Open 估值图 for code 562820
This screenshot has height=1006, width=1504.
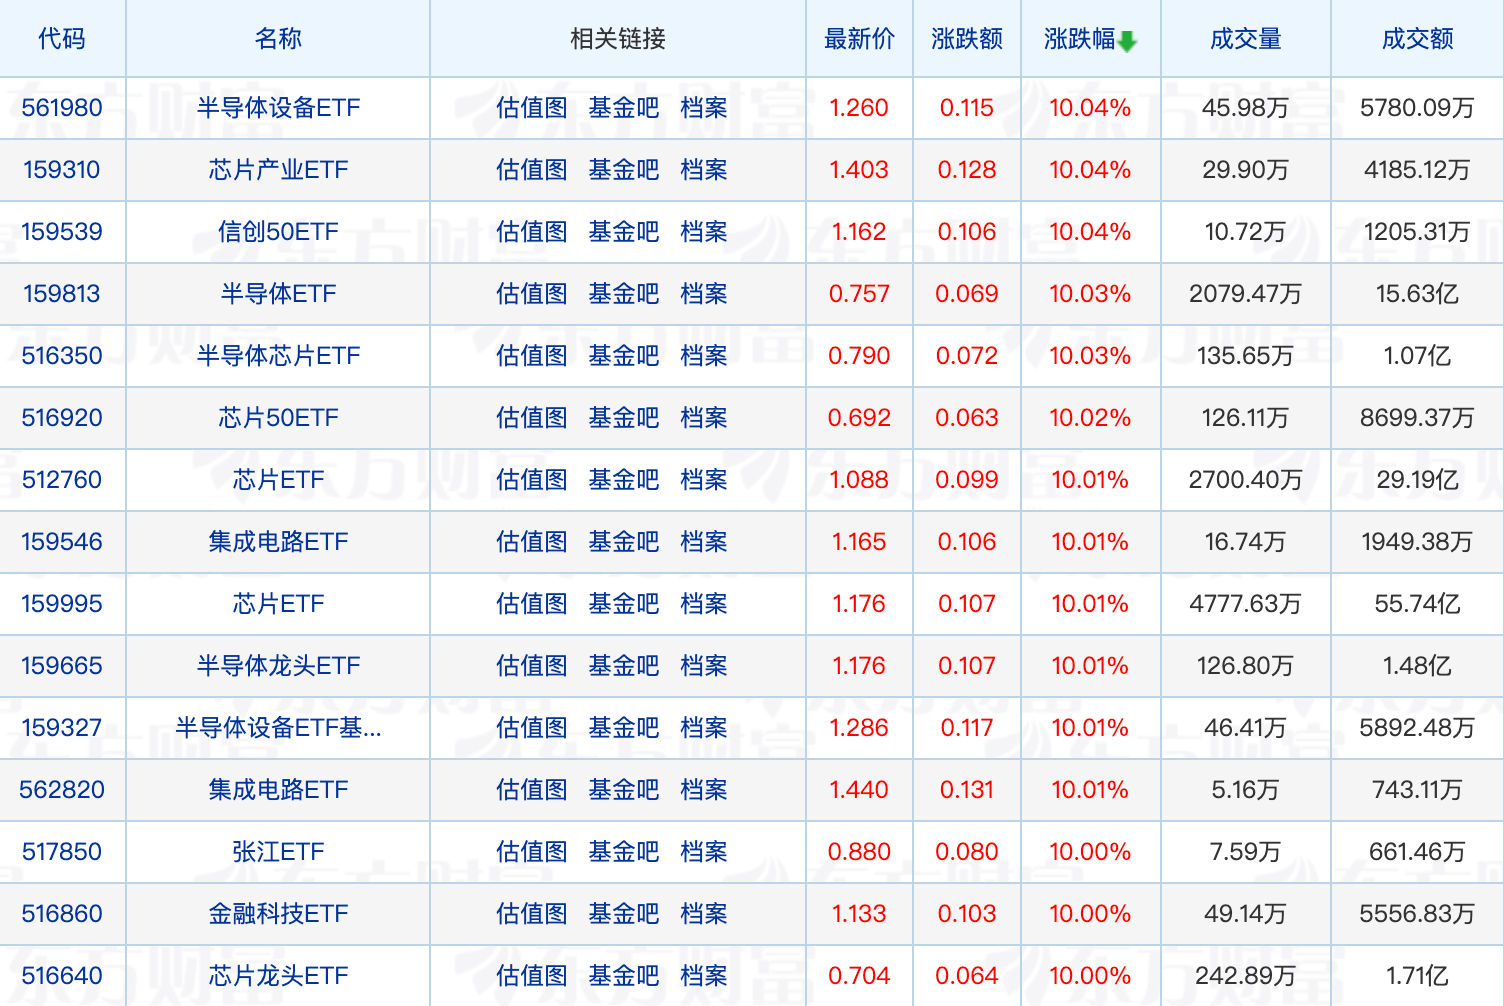[x=532, y=790]
